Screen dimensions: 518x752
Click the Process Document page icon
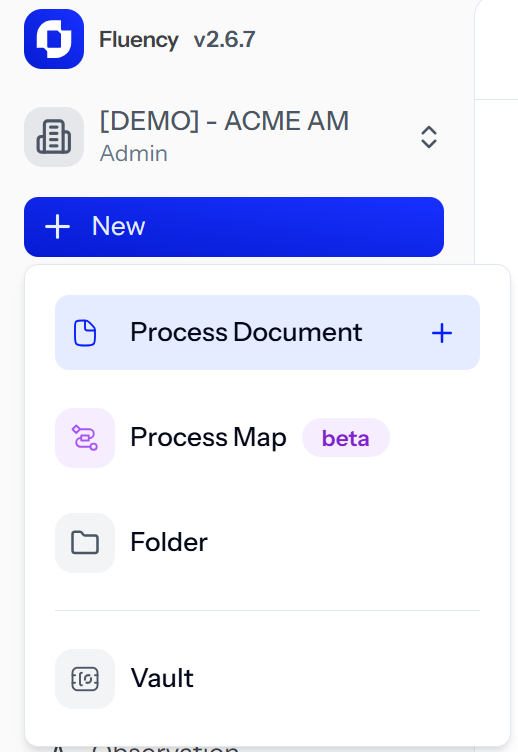85,333
